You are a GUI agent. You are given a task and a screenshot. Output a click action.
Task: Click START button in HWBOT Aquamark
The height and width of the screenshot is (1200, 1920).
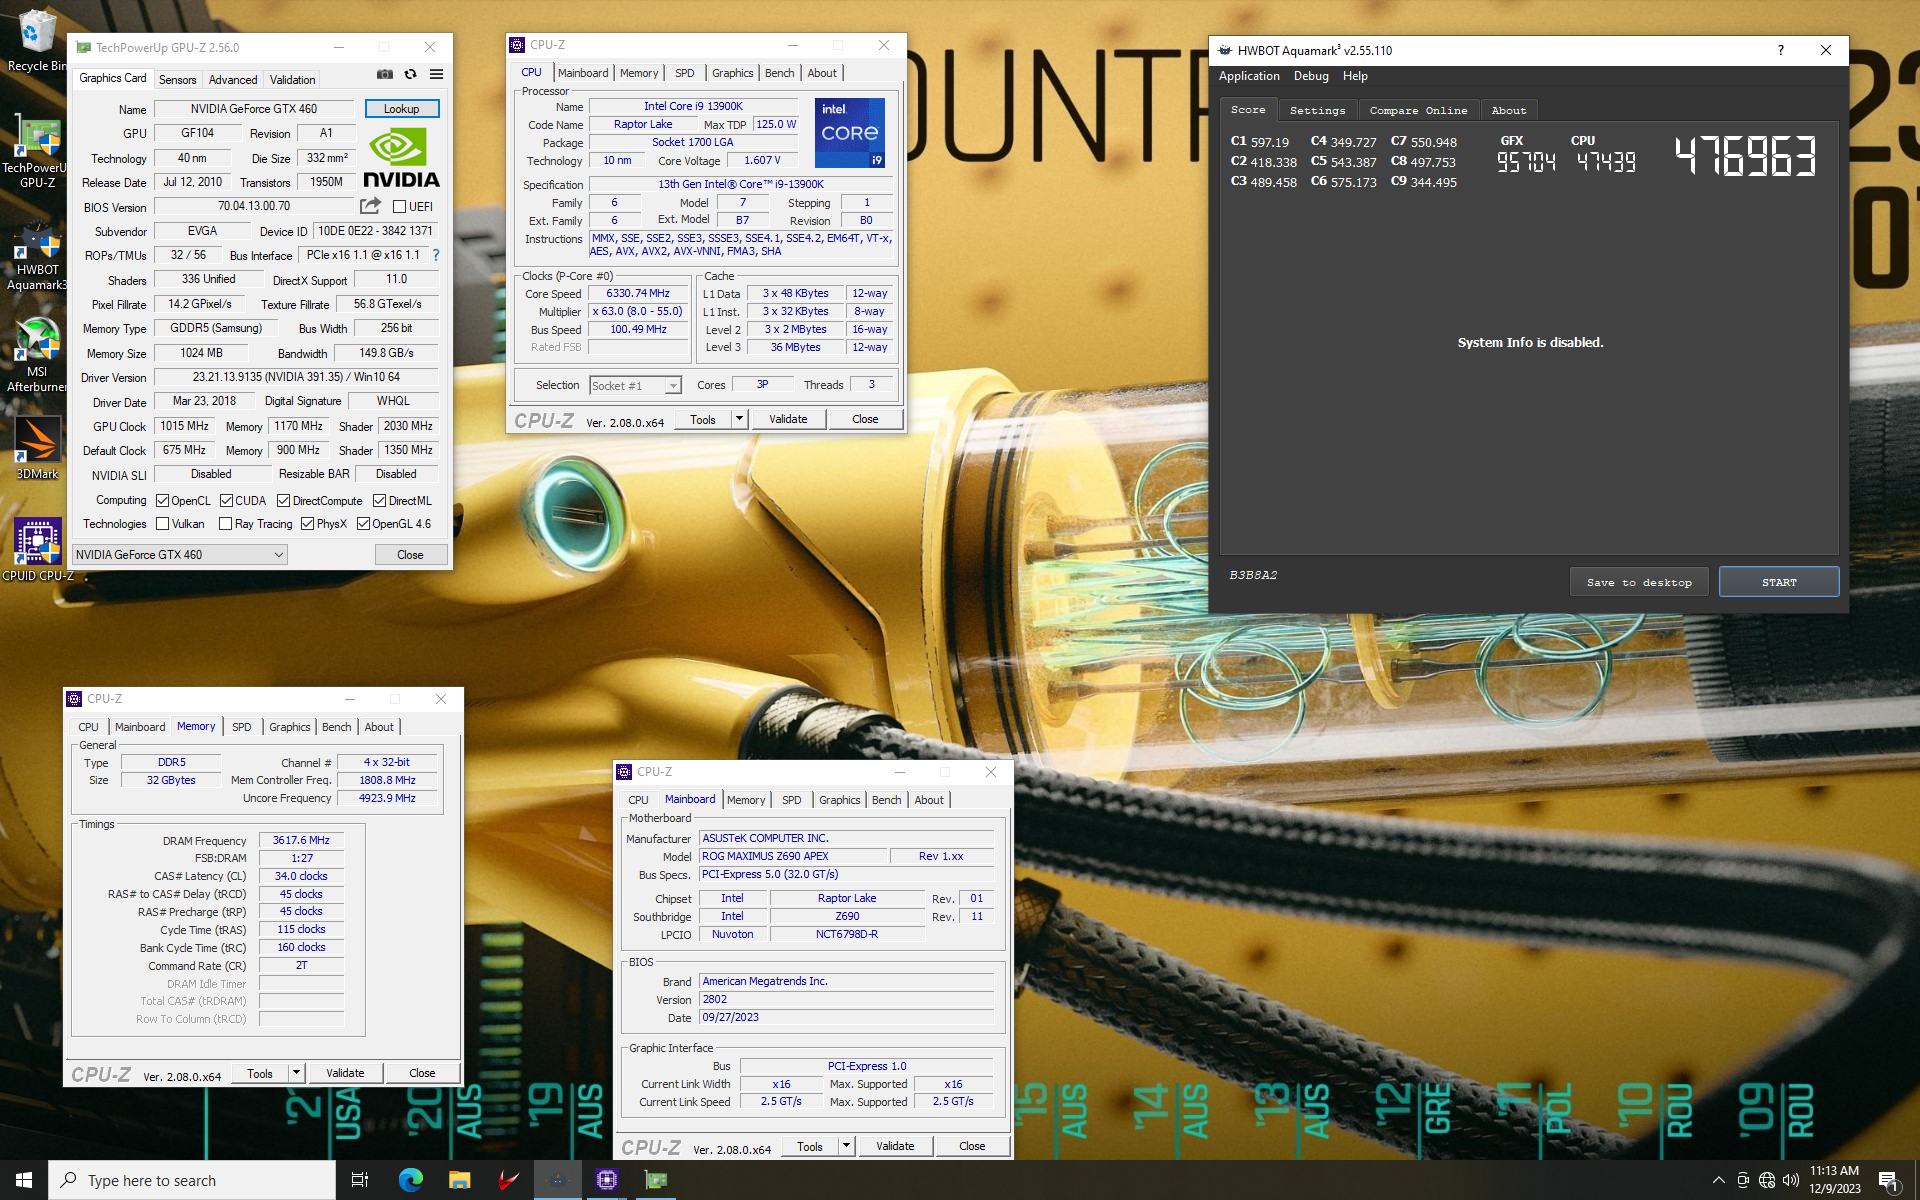pyautogui.click(x=1779, y=582)
